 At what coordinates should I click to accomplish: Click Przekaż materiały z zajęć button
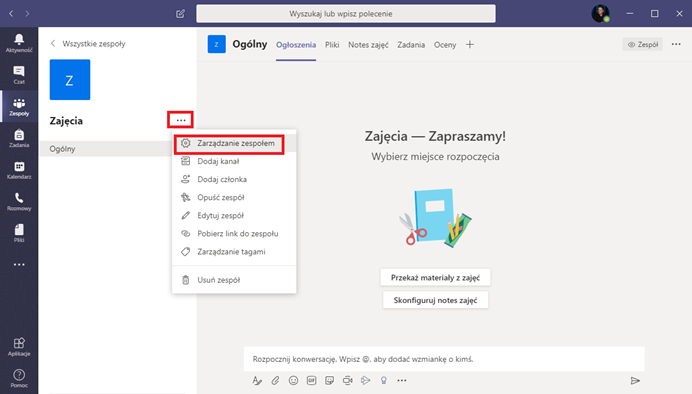435,278
